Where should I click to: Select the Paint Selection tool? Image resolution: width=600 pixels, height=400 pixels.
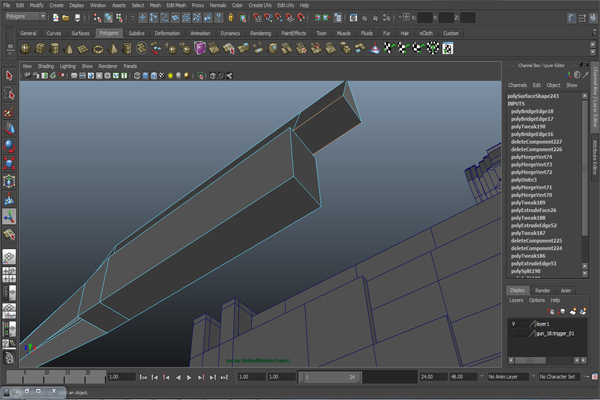click(x=9, y=111)
